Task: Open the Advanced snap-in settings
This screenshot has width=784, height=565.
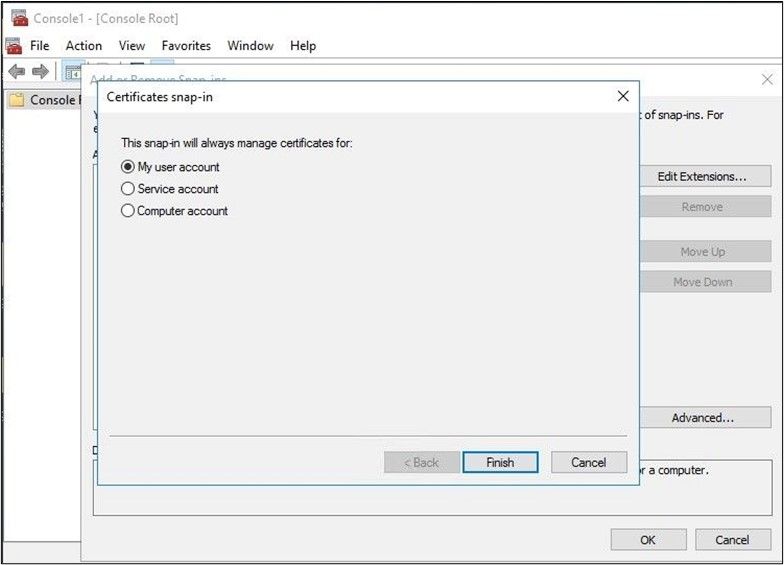Action: pyautogui.click(x=702, y=418)
